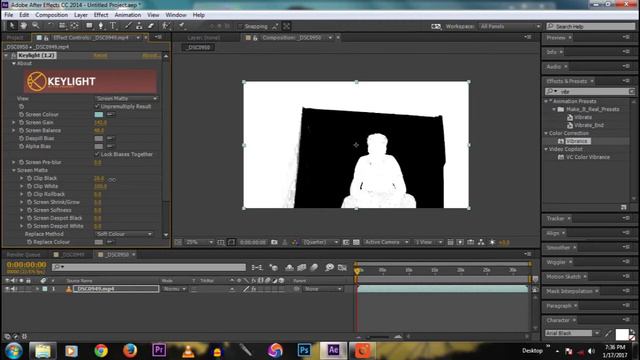The image size is (640, 360).
Task: Toggle Screen Gain stopwatch
Action: point(21,122)
